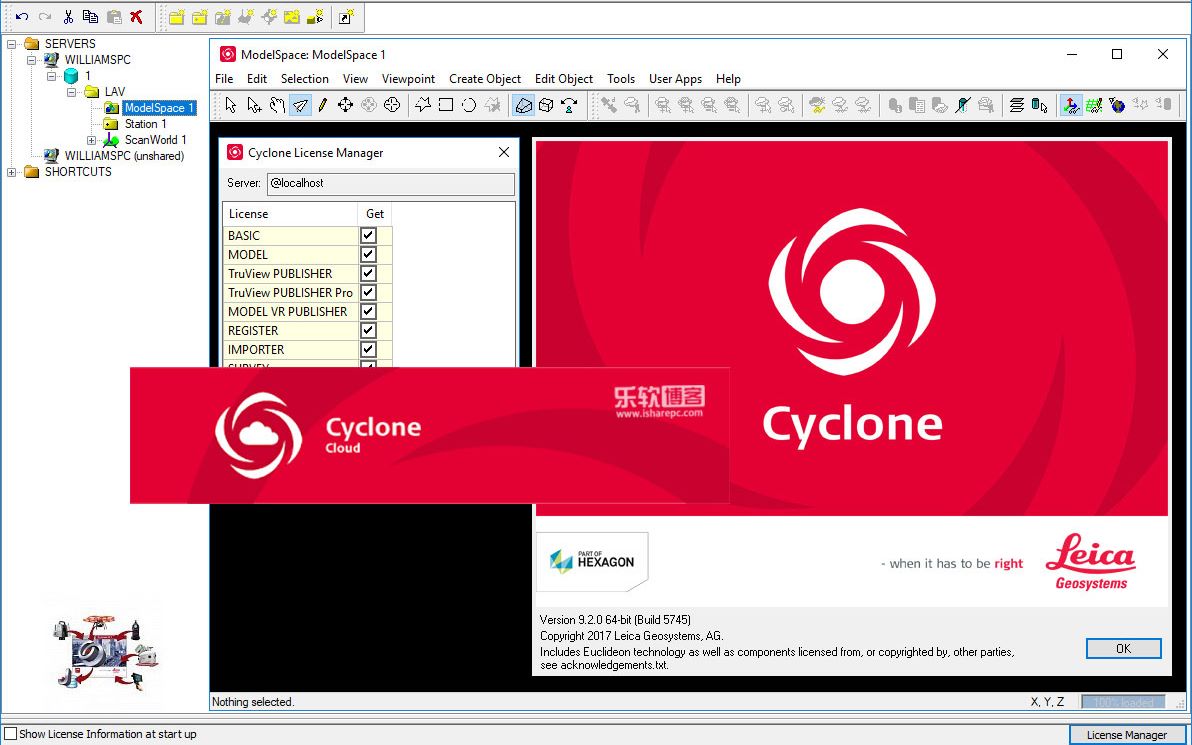Click the 100% loaded progress indicator
The height and width of the screenshot is (745, 1192).
pos(1122,702)
